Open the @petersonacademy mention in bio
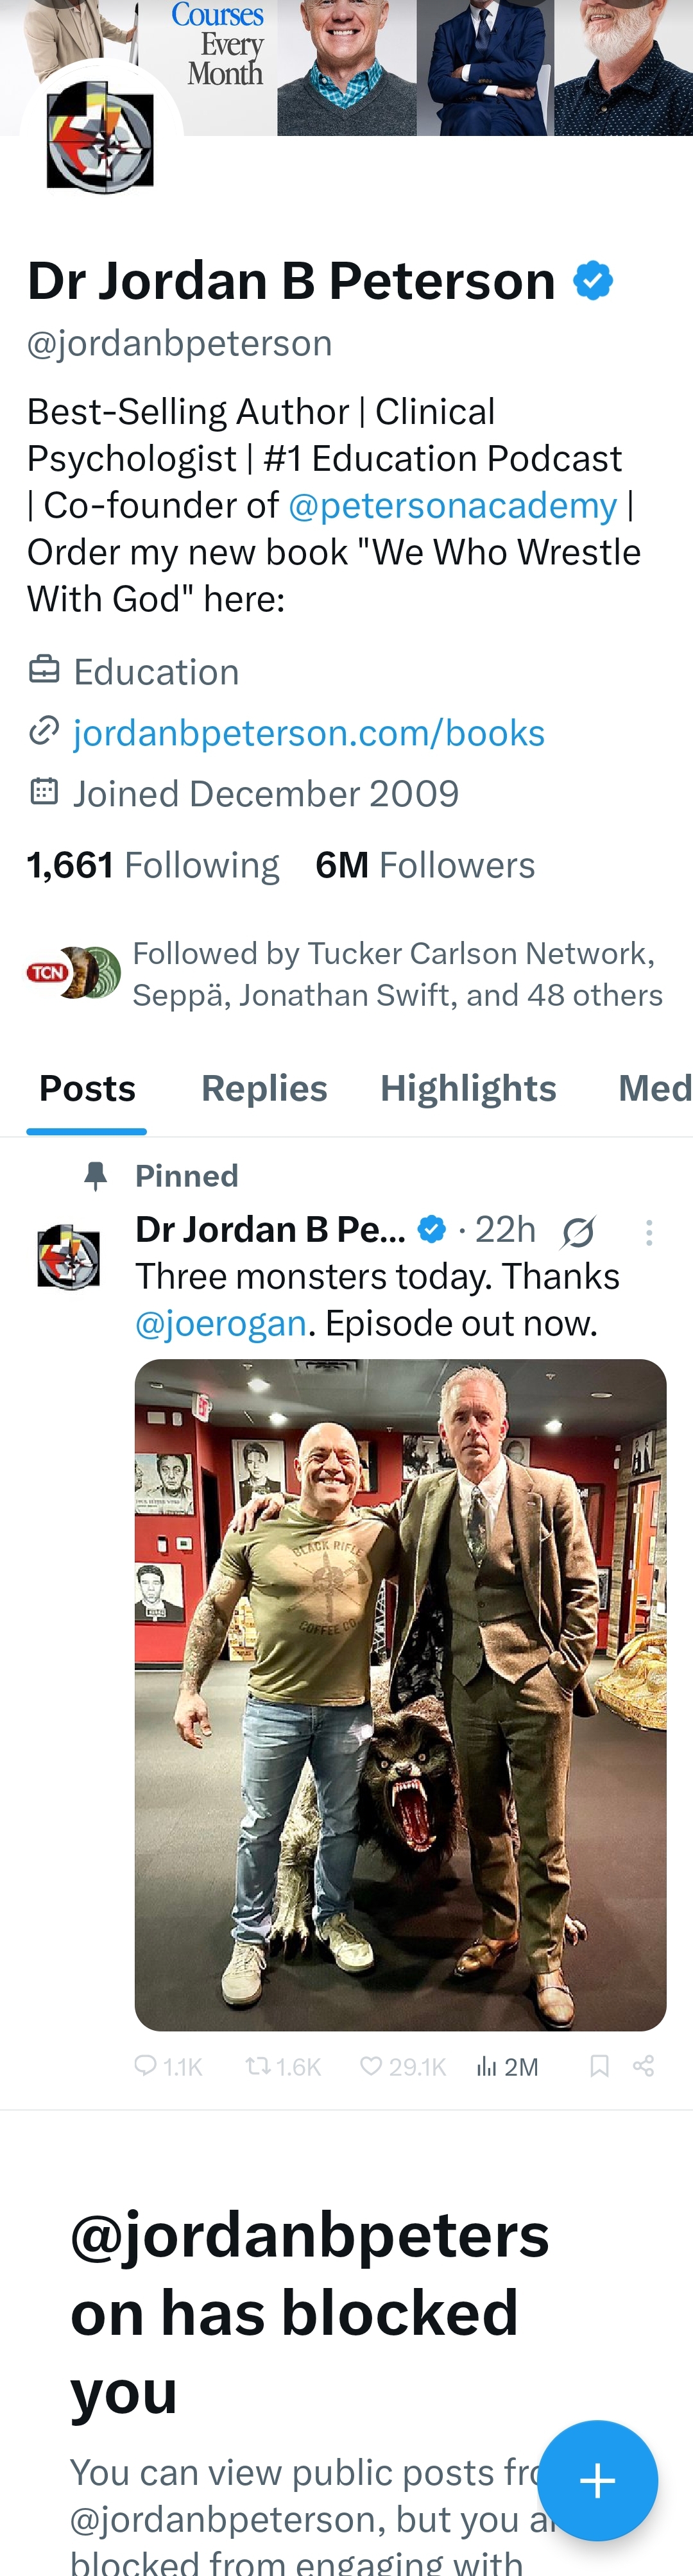693x2576 pixels. point(452,506)
